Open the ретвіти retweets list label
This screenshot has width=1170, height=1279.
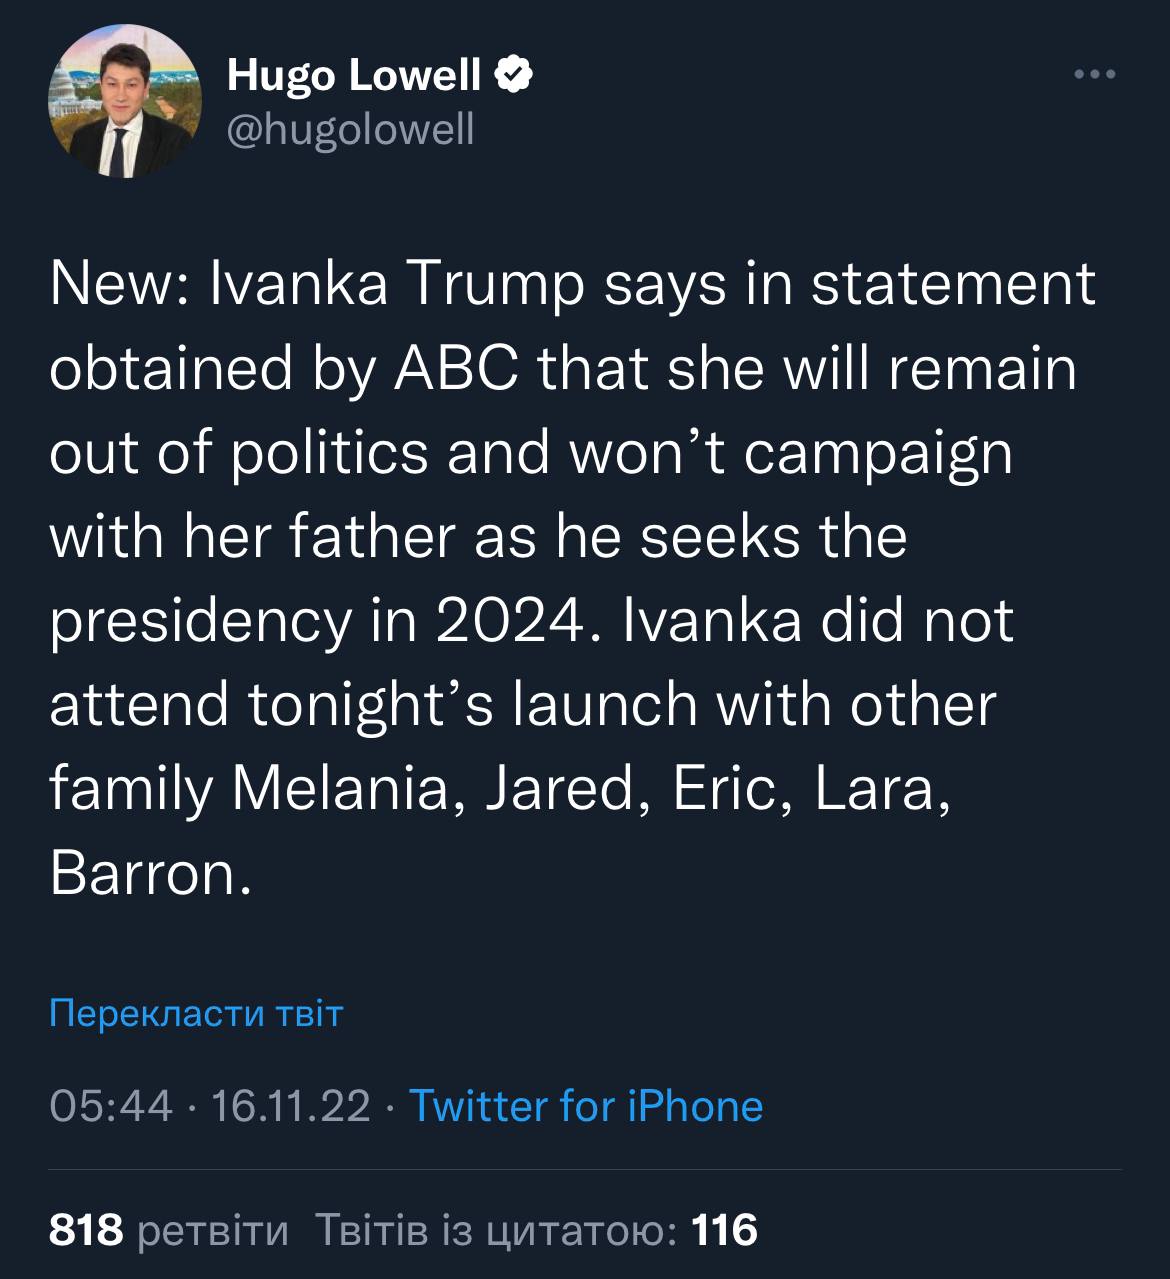coord(211,1229)
